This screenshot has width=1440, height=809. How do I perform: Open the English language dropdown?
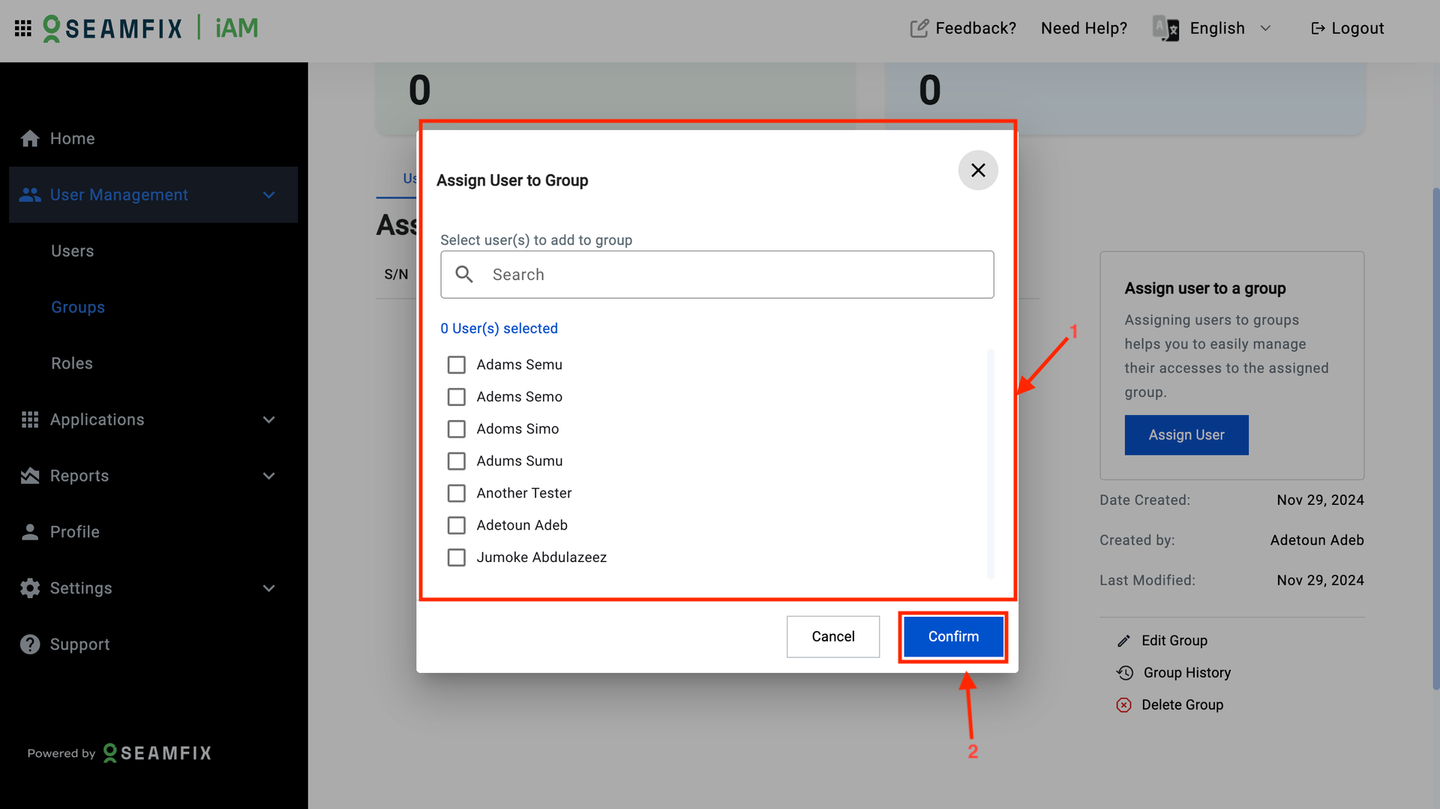pos(1230,28)
